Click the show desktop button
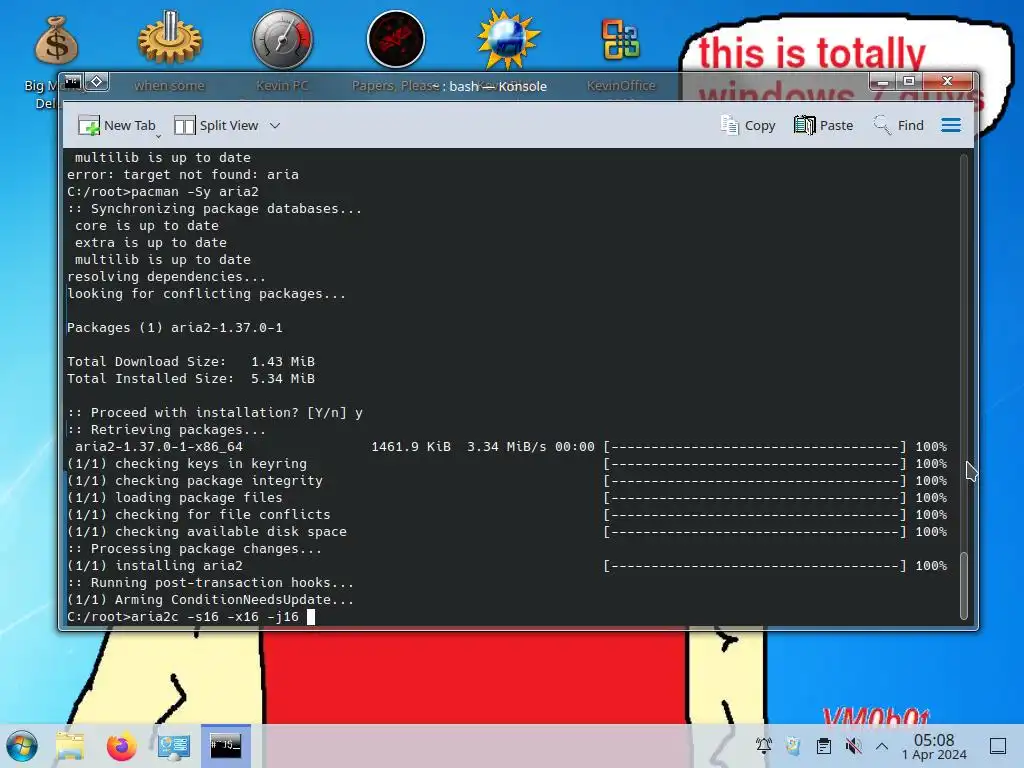The height and width of the screenshot is (768, 1024). 998,746
